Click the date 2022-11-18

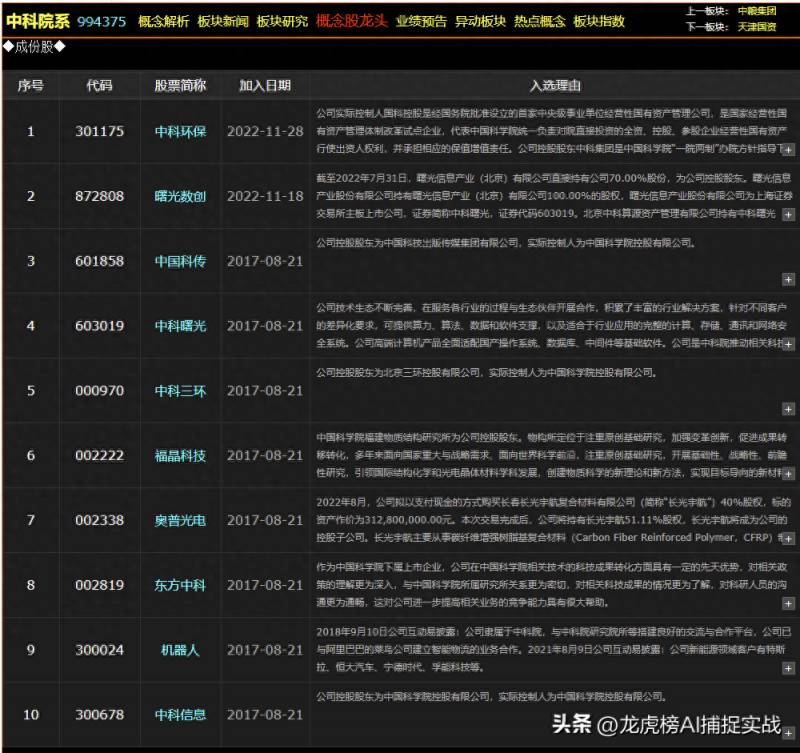[x=265, y=196]
